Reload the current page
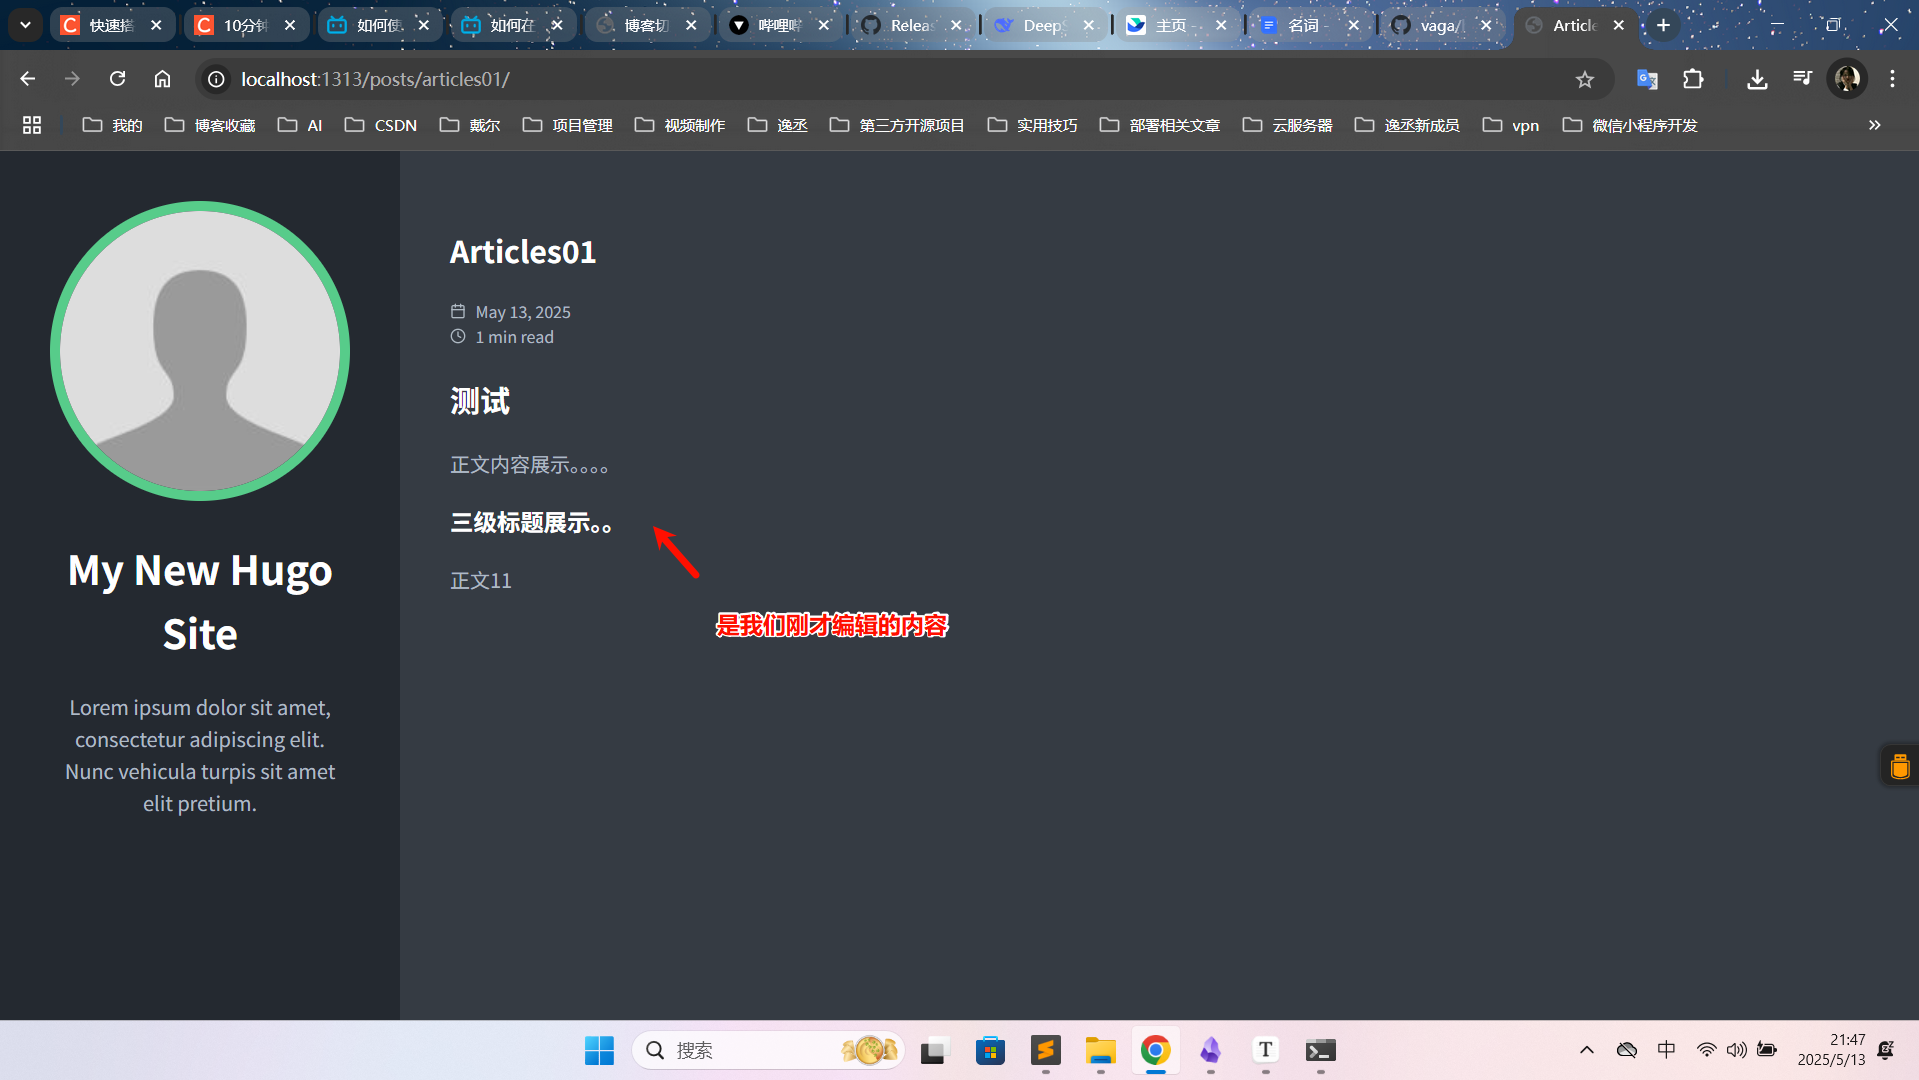Viewport: 1919px width, 1080px height. 117,79
